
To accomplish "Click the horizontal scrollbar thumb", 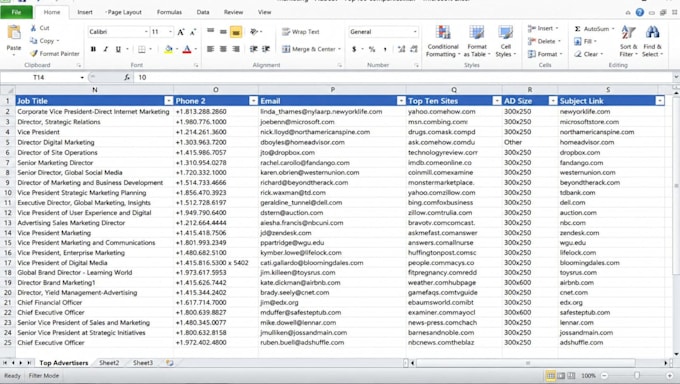I will click(526, 363).
